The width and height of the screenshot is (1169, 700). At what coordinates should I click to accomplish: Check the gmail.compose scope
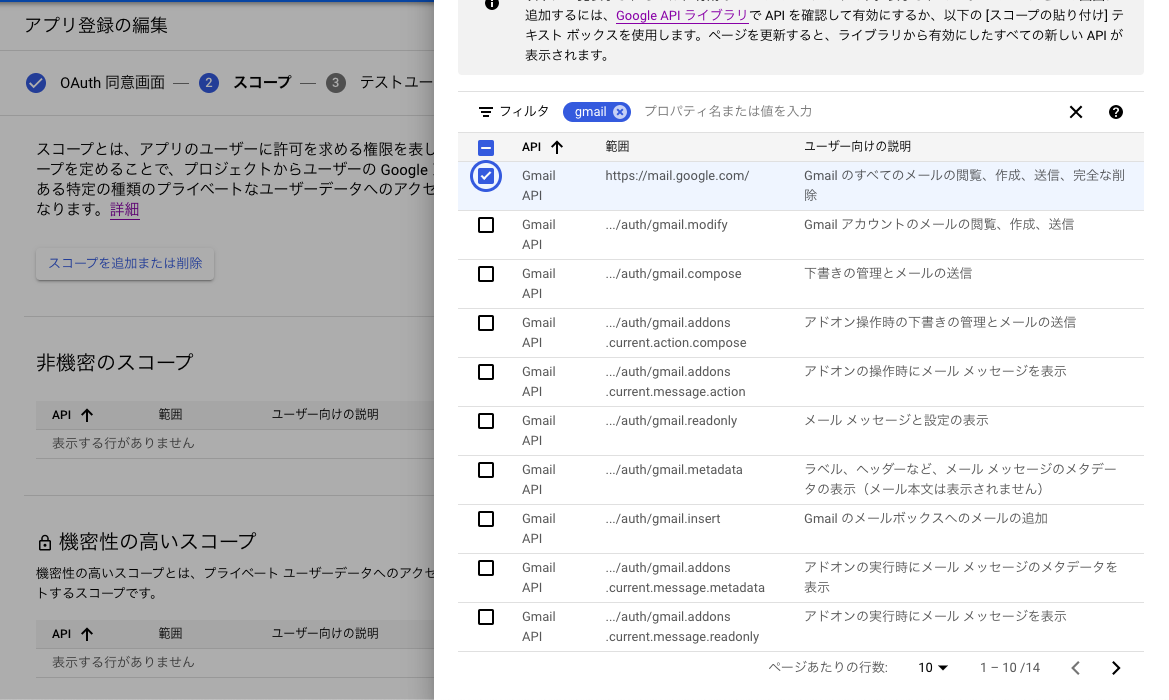(x=485, y=274)
